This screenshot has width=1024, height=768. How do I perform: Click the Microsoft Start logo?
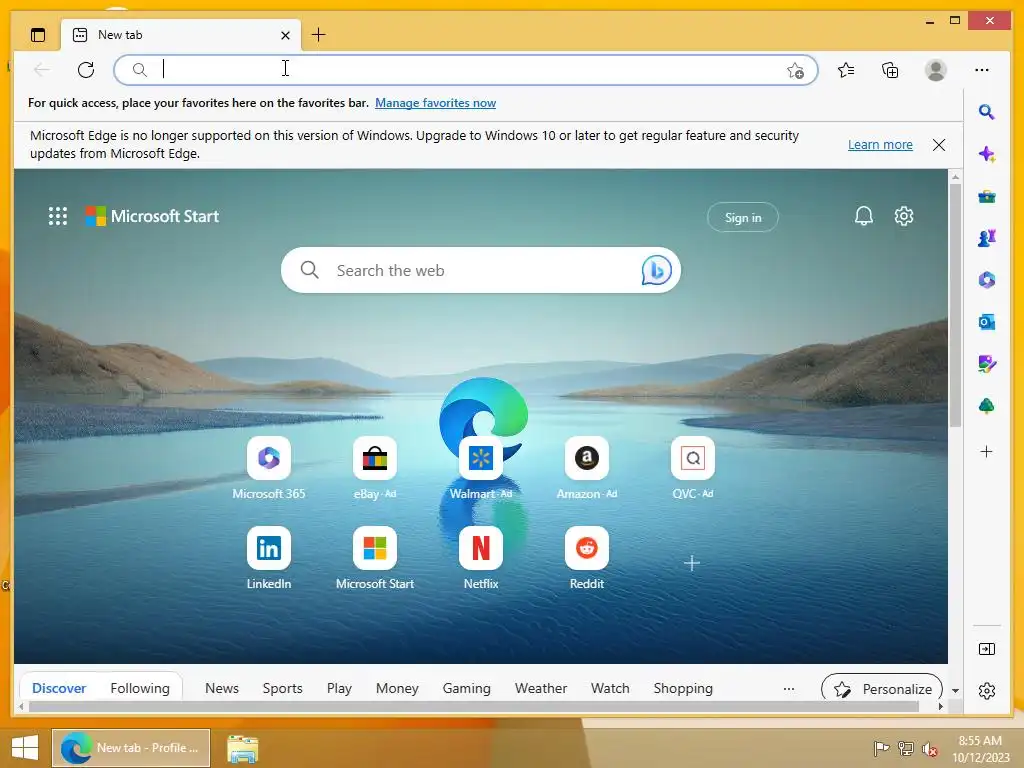[x=152, y=216]
